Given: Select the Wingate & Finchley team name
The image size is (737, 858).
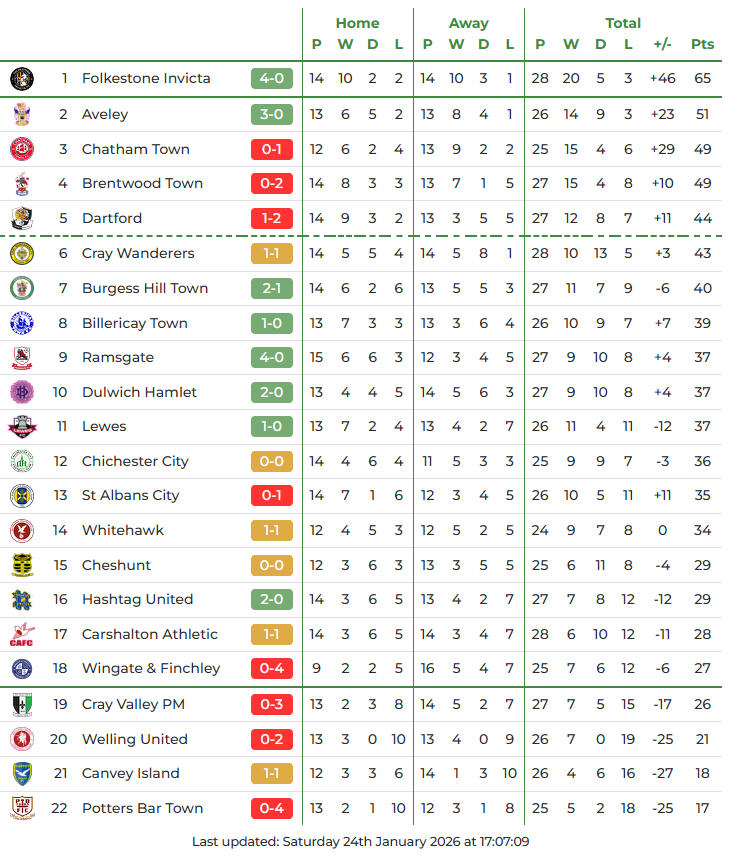Looking at the screenshot, I should coord(150,668).
